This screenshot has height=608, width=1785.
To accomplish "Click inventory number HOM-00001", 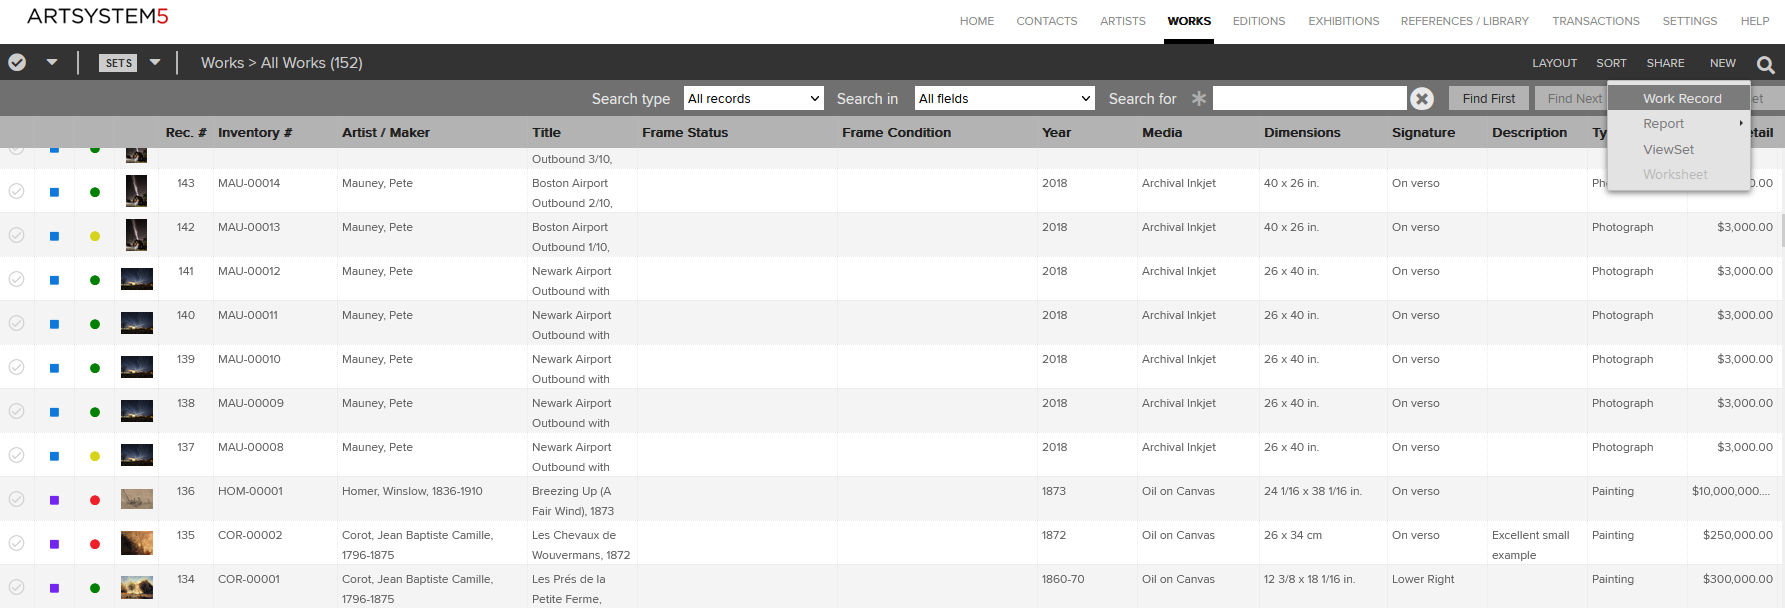I will [250, 491].
